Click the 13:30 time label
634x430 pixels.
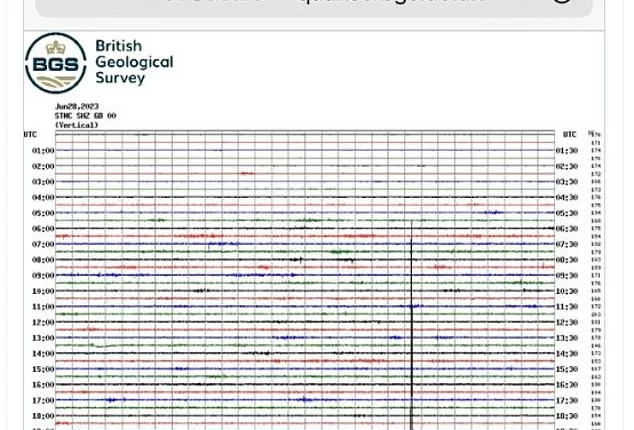567,338
